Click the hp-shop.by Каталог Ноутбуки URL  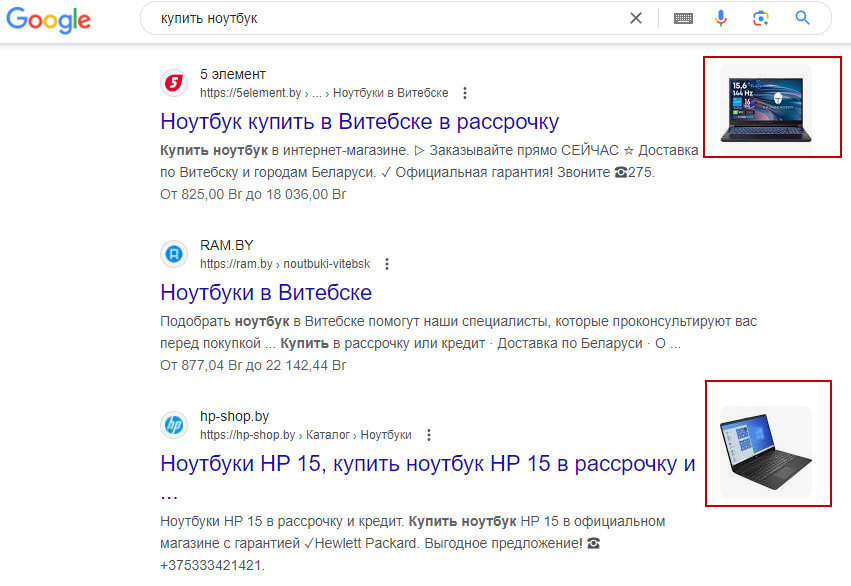306,435
